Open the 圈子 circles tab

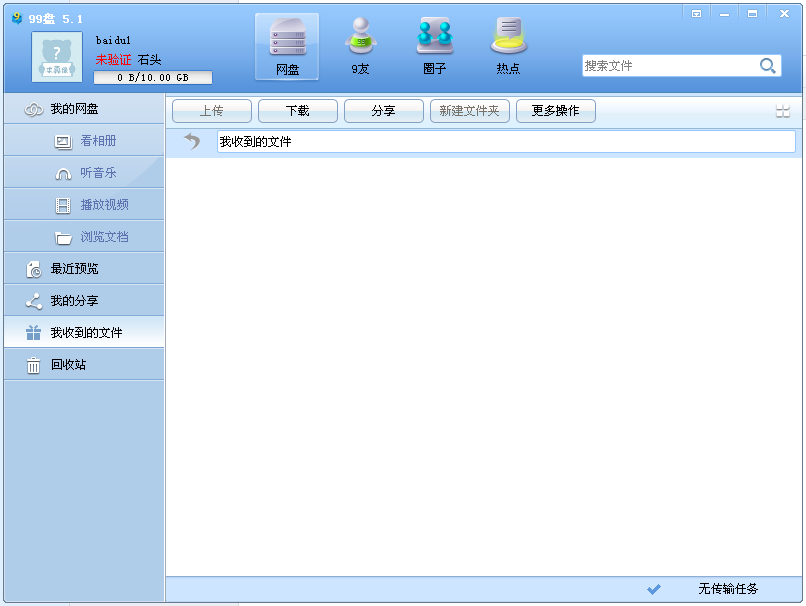pyautogui.click(x=435, y=46)
